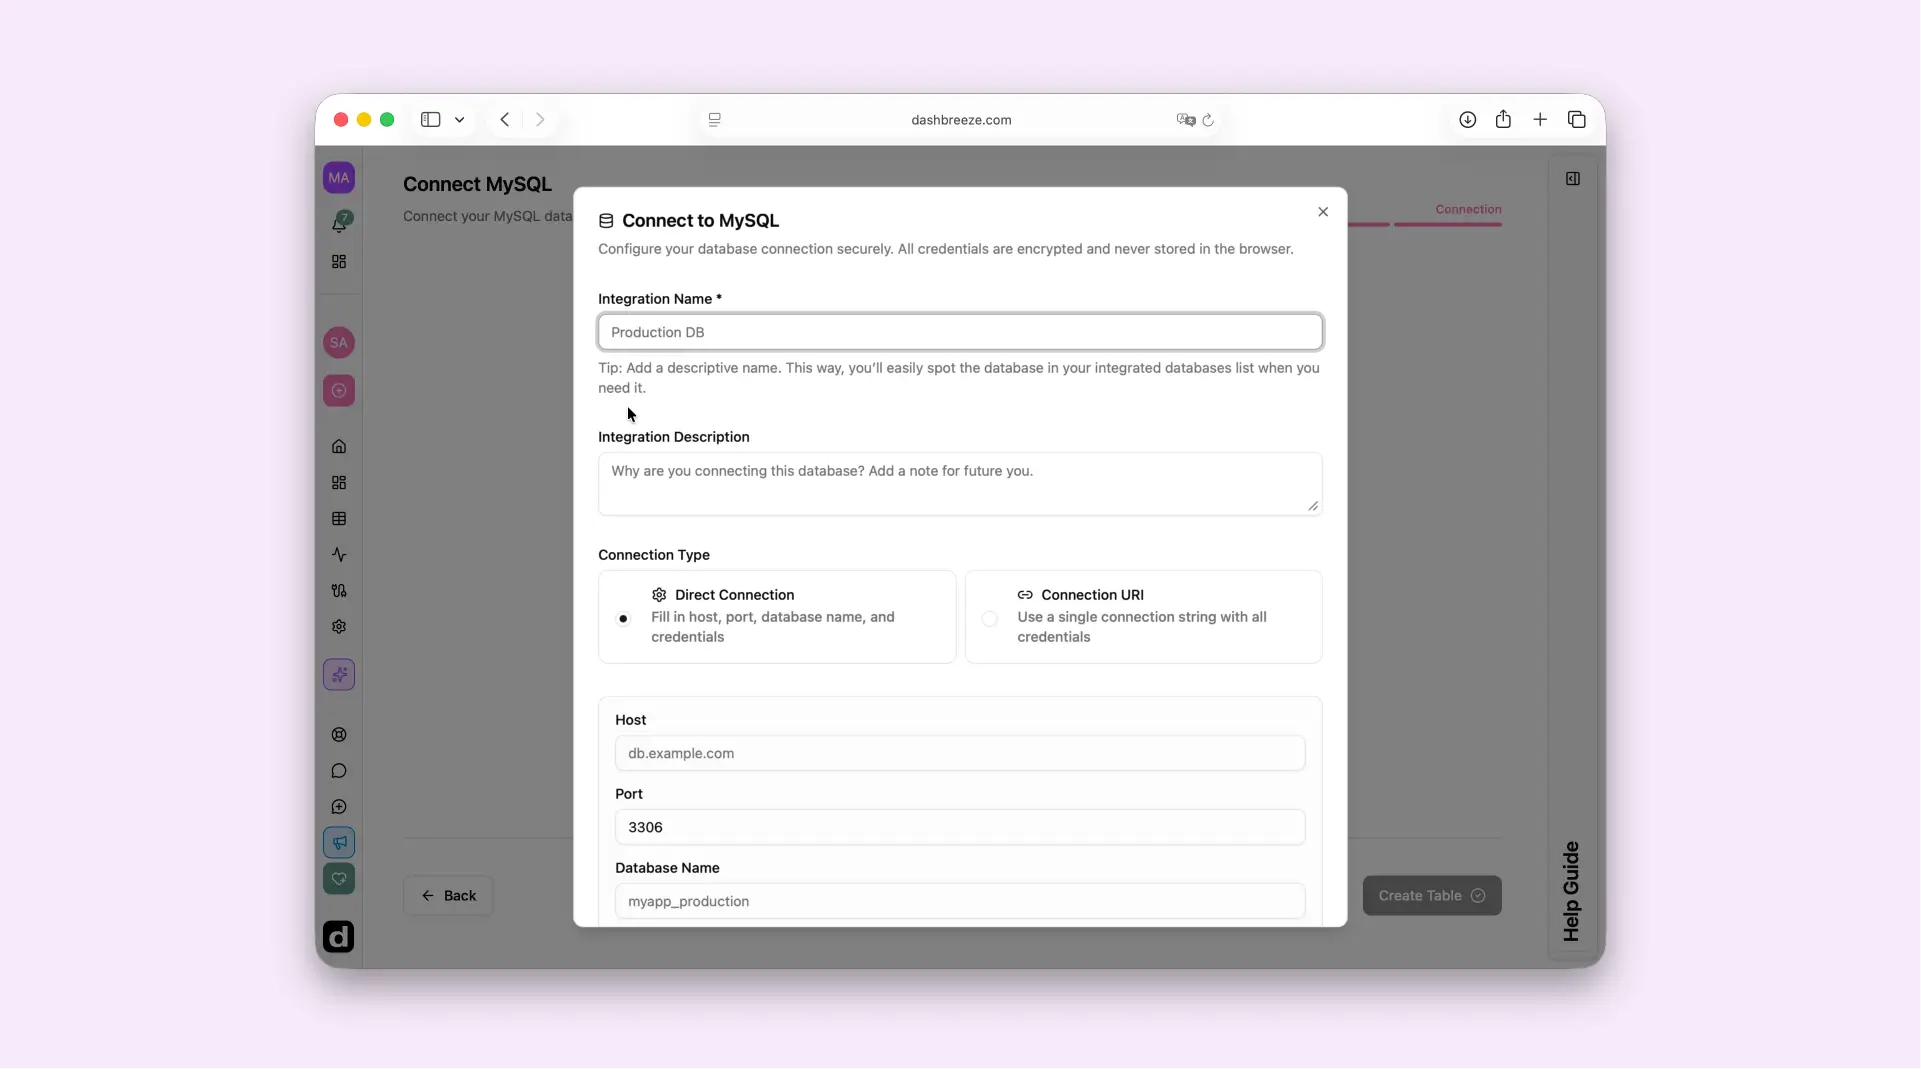This screenshot has height=1081, width=1921.
Task: Toggle the Safari sidebar button
Action: (x=431, y=120)
